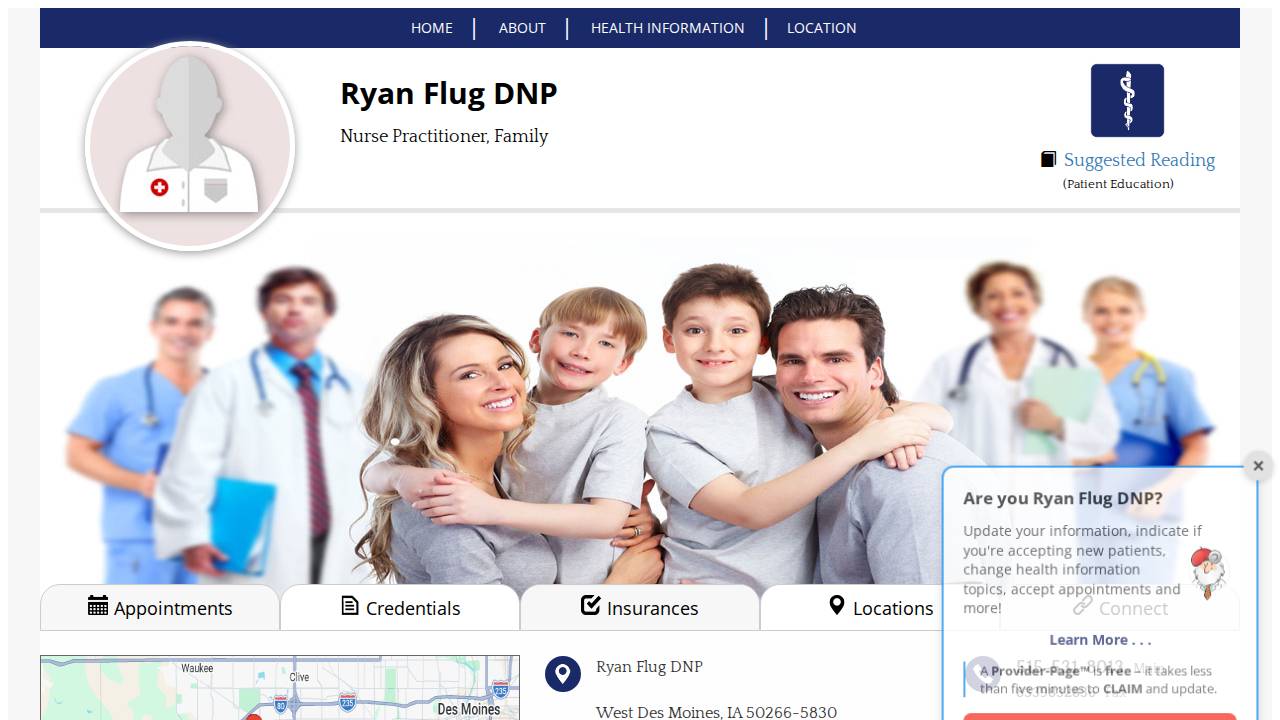Viewport: 1280px width, 720px height.
Task: Click the book icon beside Suggested Reading
Action: point(1048,158)
